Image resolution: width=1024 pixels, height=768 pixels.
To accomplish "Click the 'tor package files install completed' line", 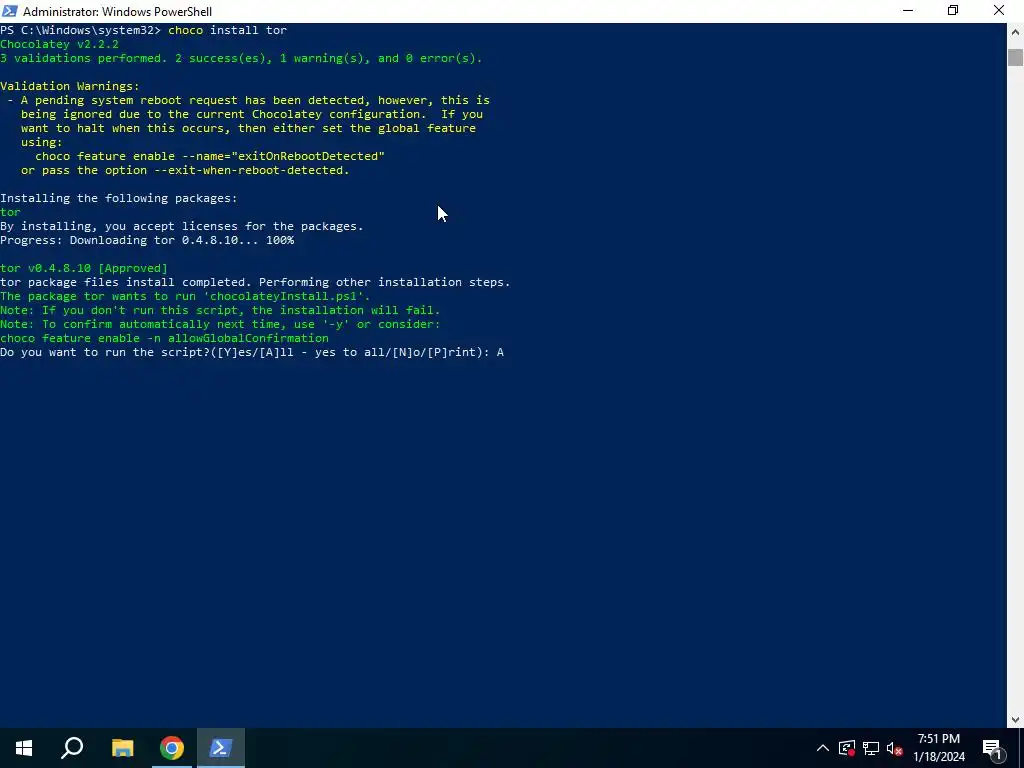I will click(255, 282).
